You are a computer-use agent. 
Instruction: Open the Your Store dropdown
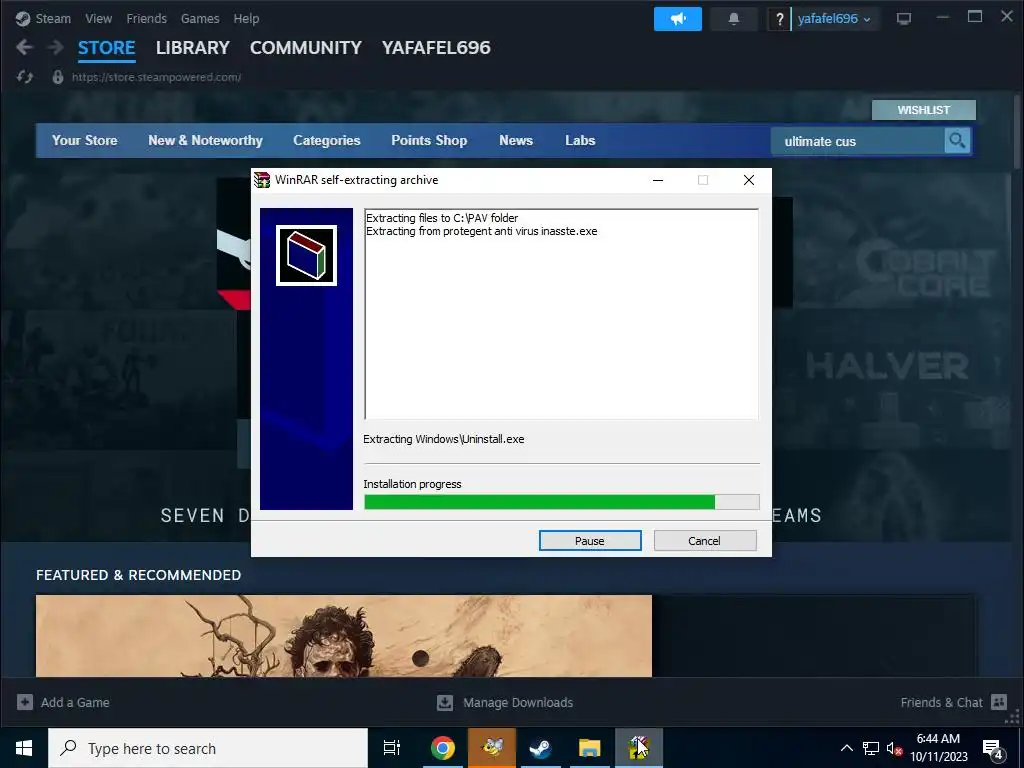[x=85, y=140]
